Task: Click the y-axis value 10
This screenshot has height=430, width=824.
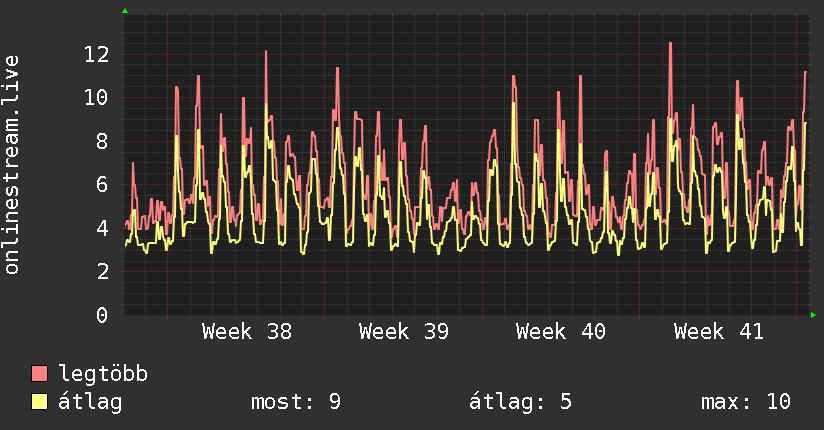Action: [x=96, y=97]
